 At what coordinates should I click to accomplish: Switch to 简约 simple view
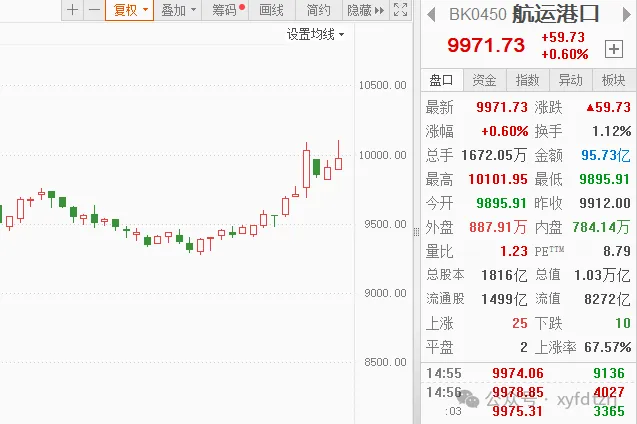(318, 10)
